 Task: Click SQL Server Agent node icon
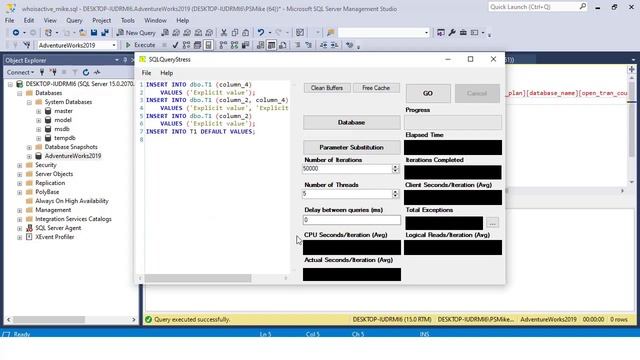[29, 228]
